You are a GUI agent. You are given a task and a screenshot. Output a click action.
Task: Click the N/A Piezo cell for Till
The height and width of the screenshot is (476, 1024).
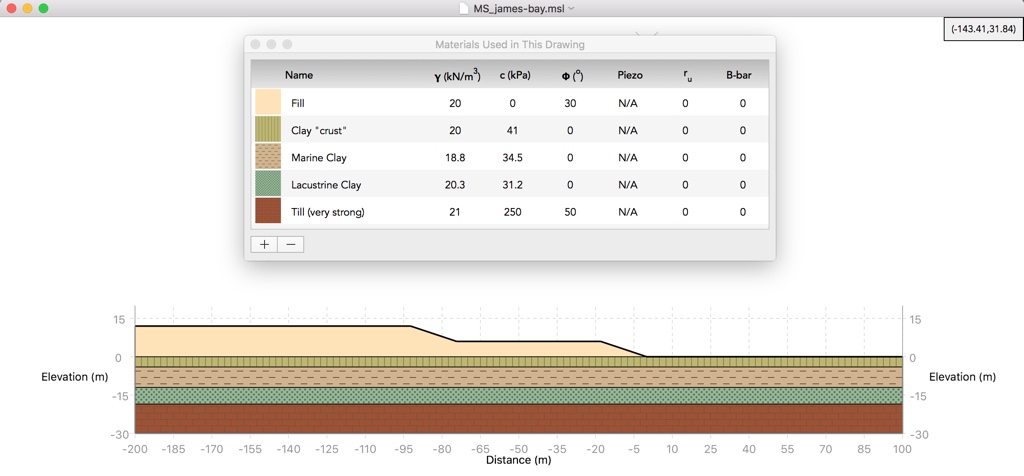(628, 212)
